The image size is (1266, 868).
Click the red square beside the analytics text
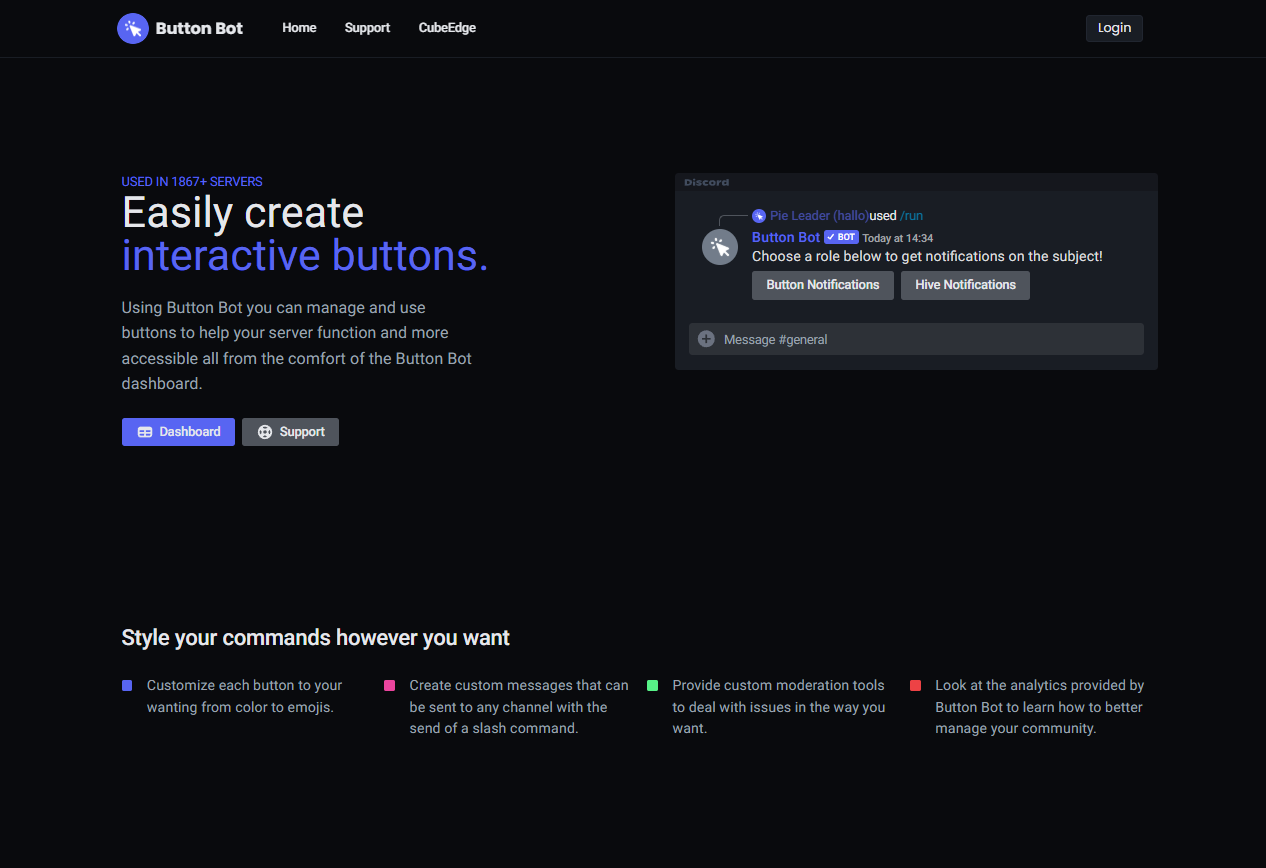(915, 686)
